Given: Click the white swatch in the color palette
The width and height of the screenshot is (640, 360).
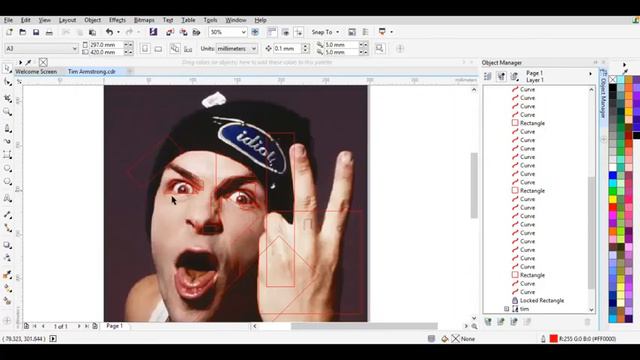Looking at the screenshot, I should tap(613, 167).
